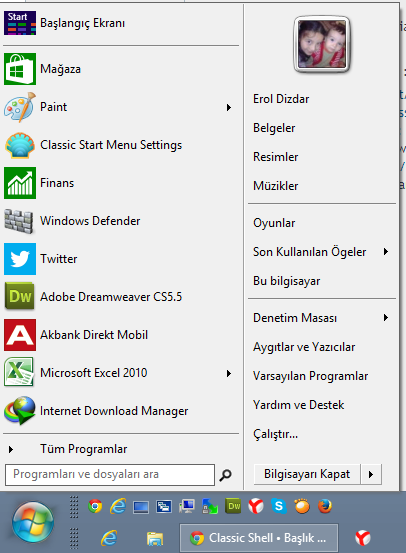Click the Yandex taskbar button
This screenshot has width=406, height=553.
pos(363,538)
